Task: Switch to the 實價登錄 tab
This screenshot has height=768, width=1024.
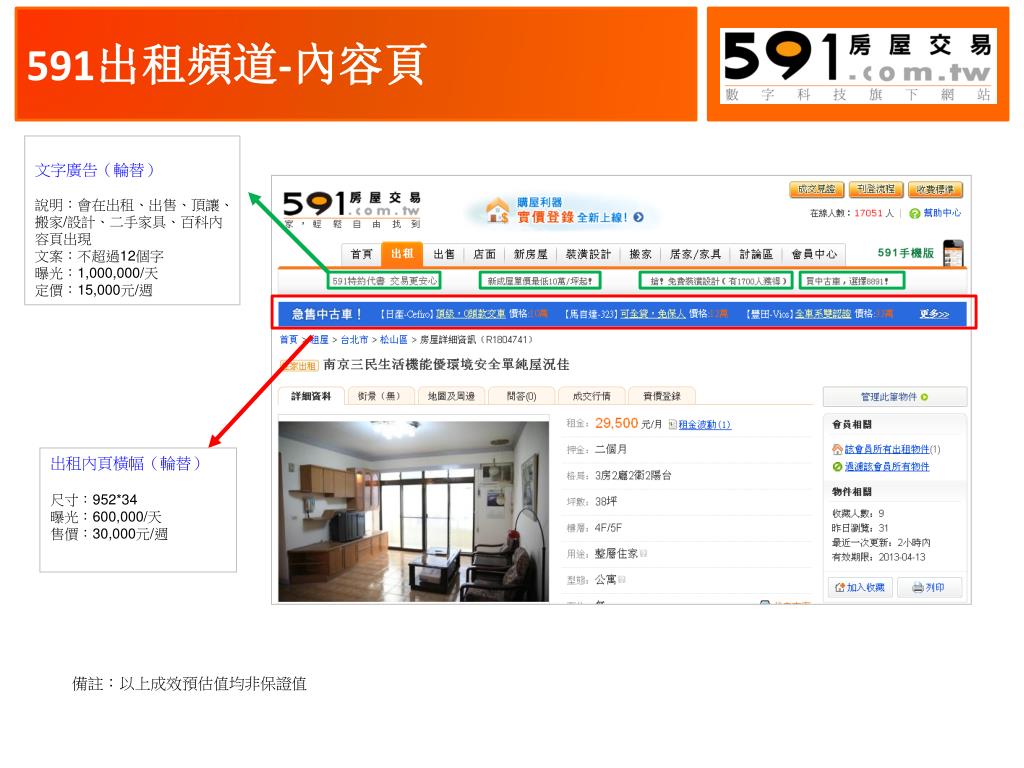Action: click(x=662, y=396)
